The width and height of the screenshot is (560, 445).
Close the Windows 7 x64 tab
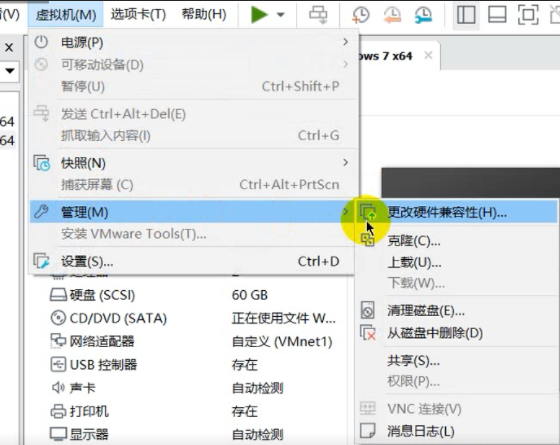tap(428, 55)
